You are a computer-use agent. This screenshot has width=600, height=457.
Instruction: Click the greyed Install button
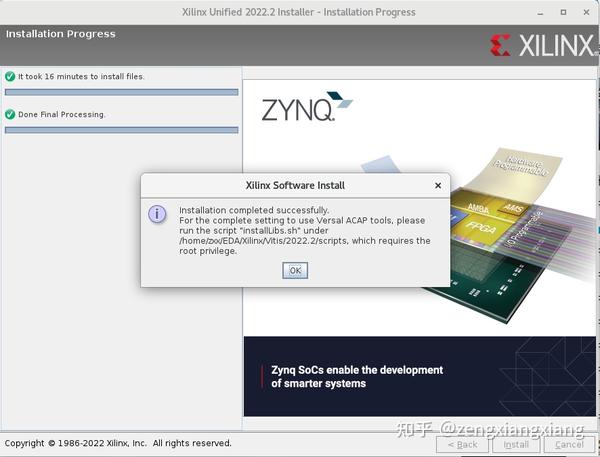516,444
